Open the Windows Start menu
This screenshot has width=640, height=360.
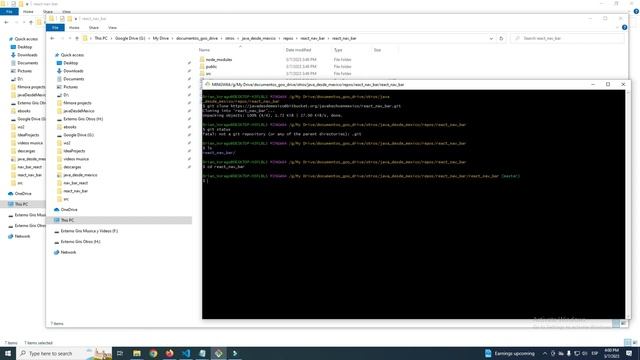8,353
